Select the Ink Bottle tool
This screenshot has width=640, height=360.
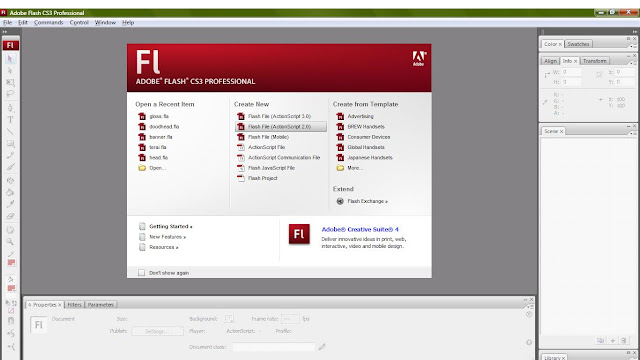pyautogui.click(x=10, y=180)
